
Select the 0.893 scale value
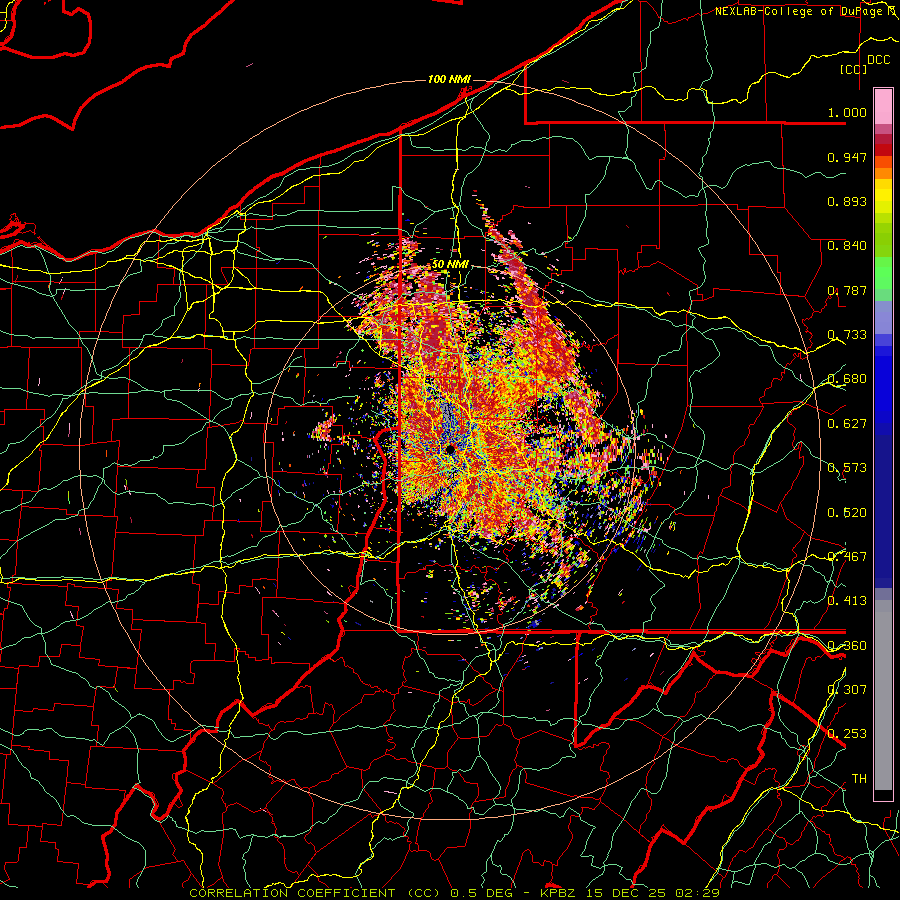tap(847, 201)
